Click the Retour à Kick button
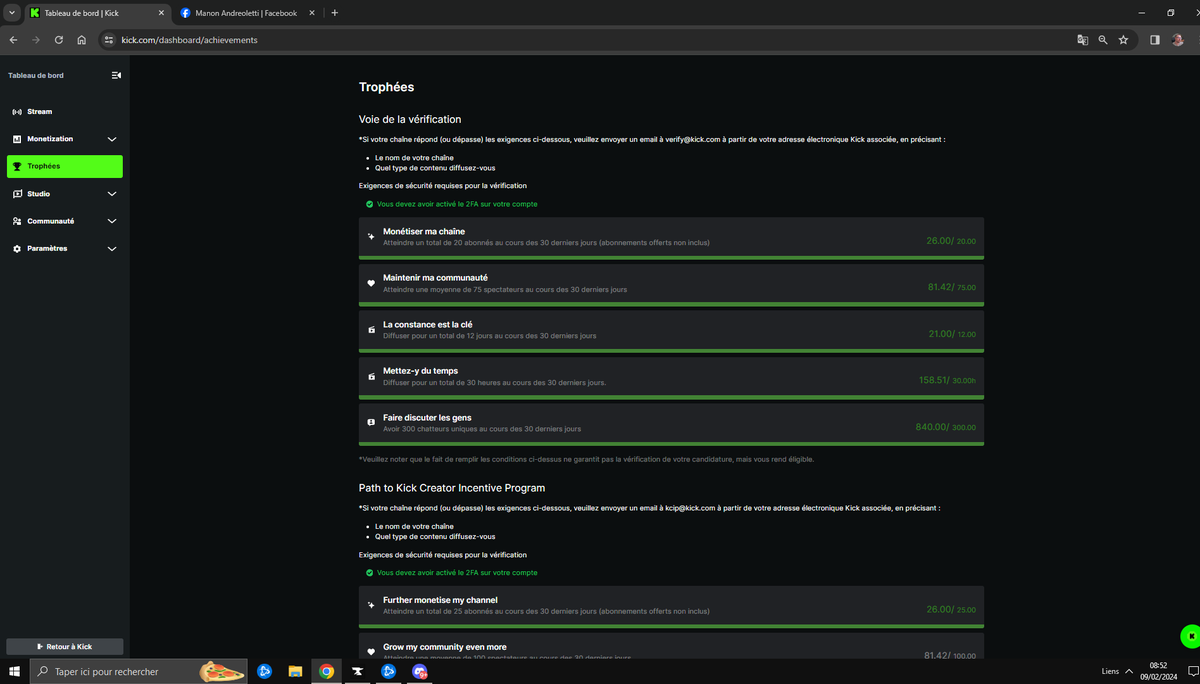This screenshot has width=1200, height=684. tap(65, 647)
